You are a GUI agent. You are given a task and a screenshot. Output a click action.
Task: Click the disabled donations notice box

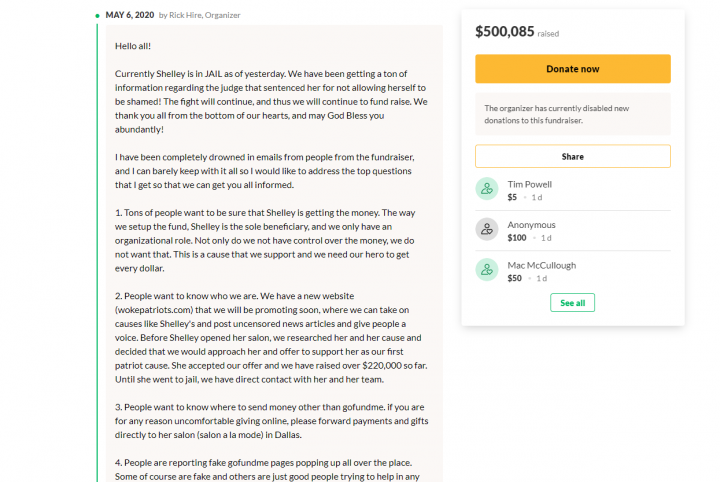(573, 114)
